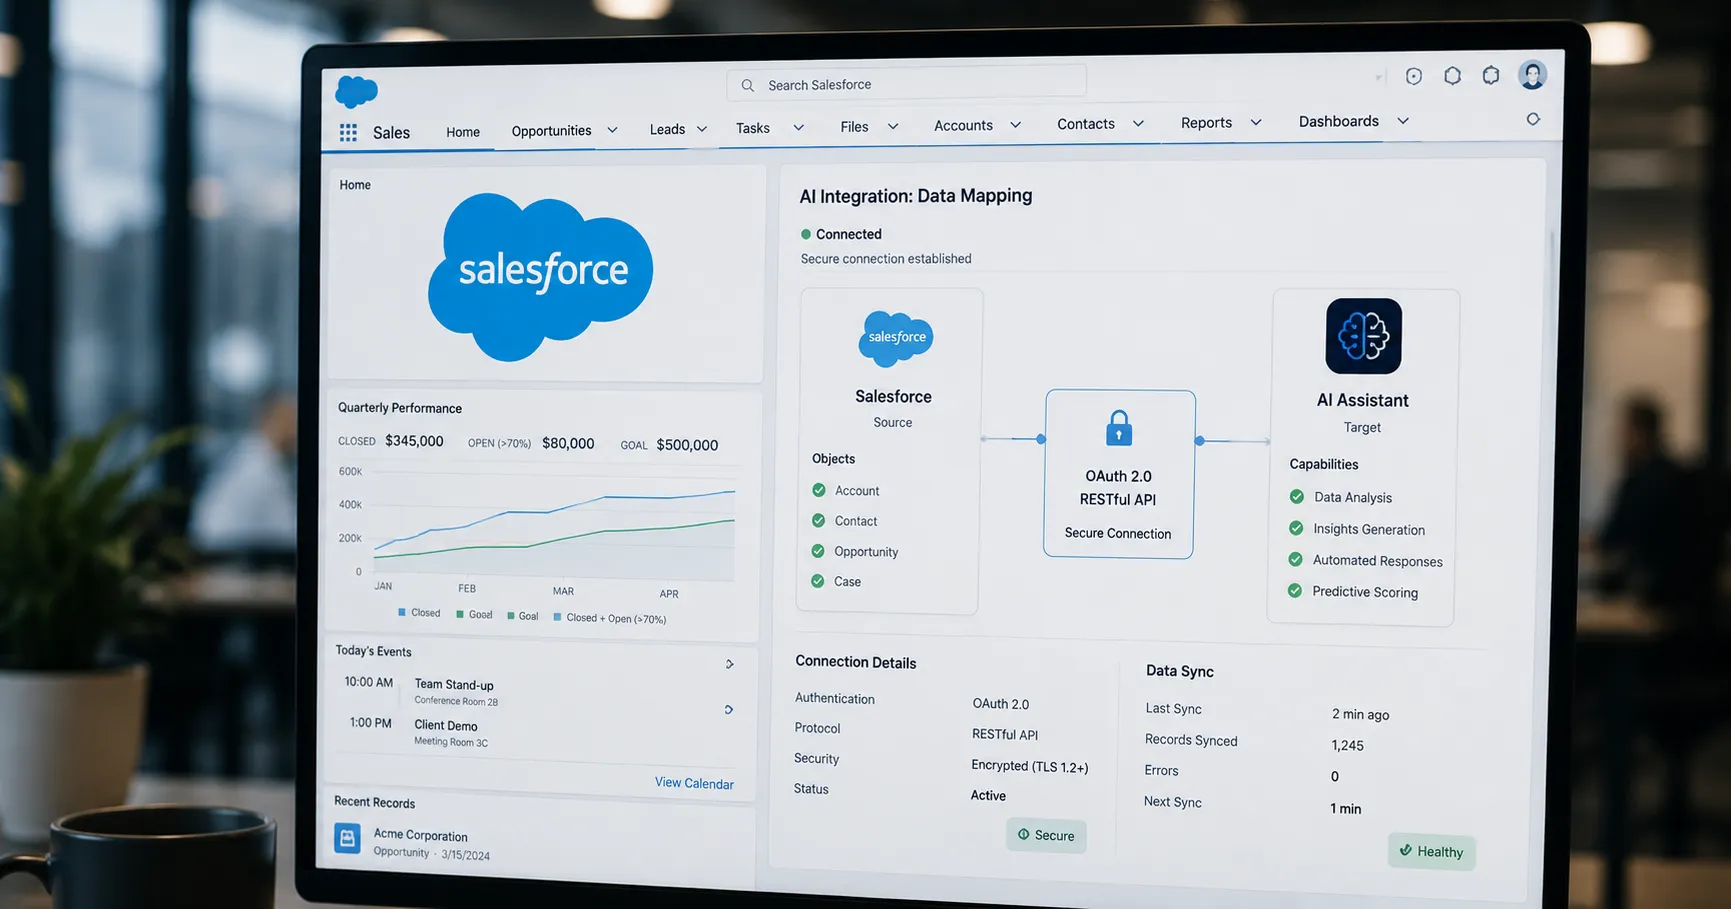Open the View Calendar link
The image size is (1731, 909).
[x=694, y=783]
